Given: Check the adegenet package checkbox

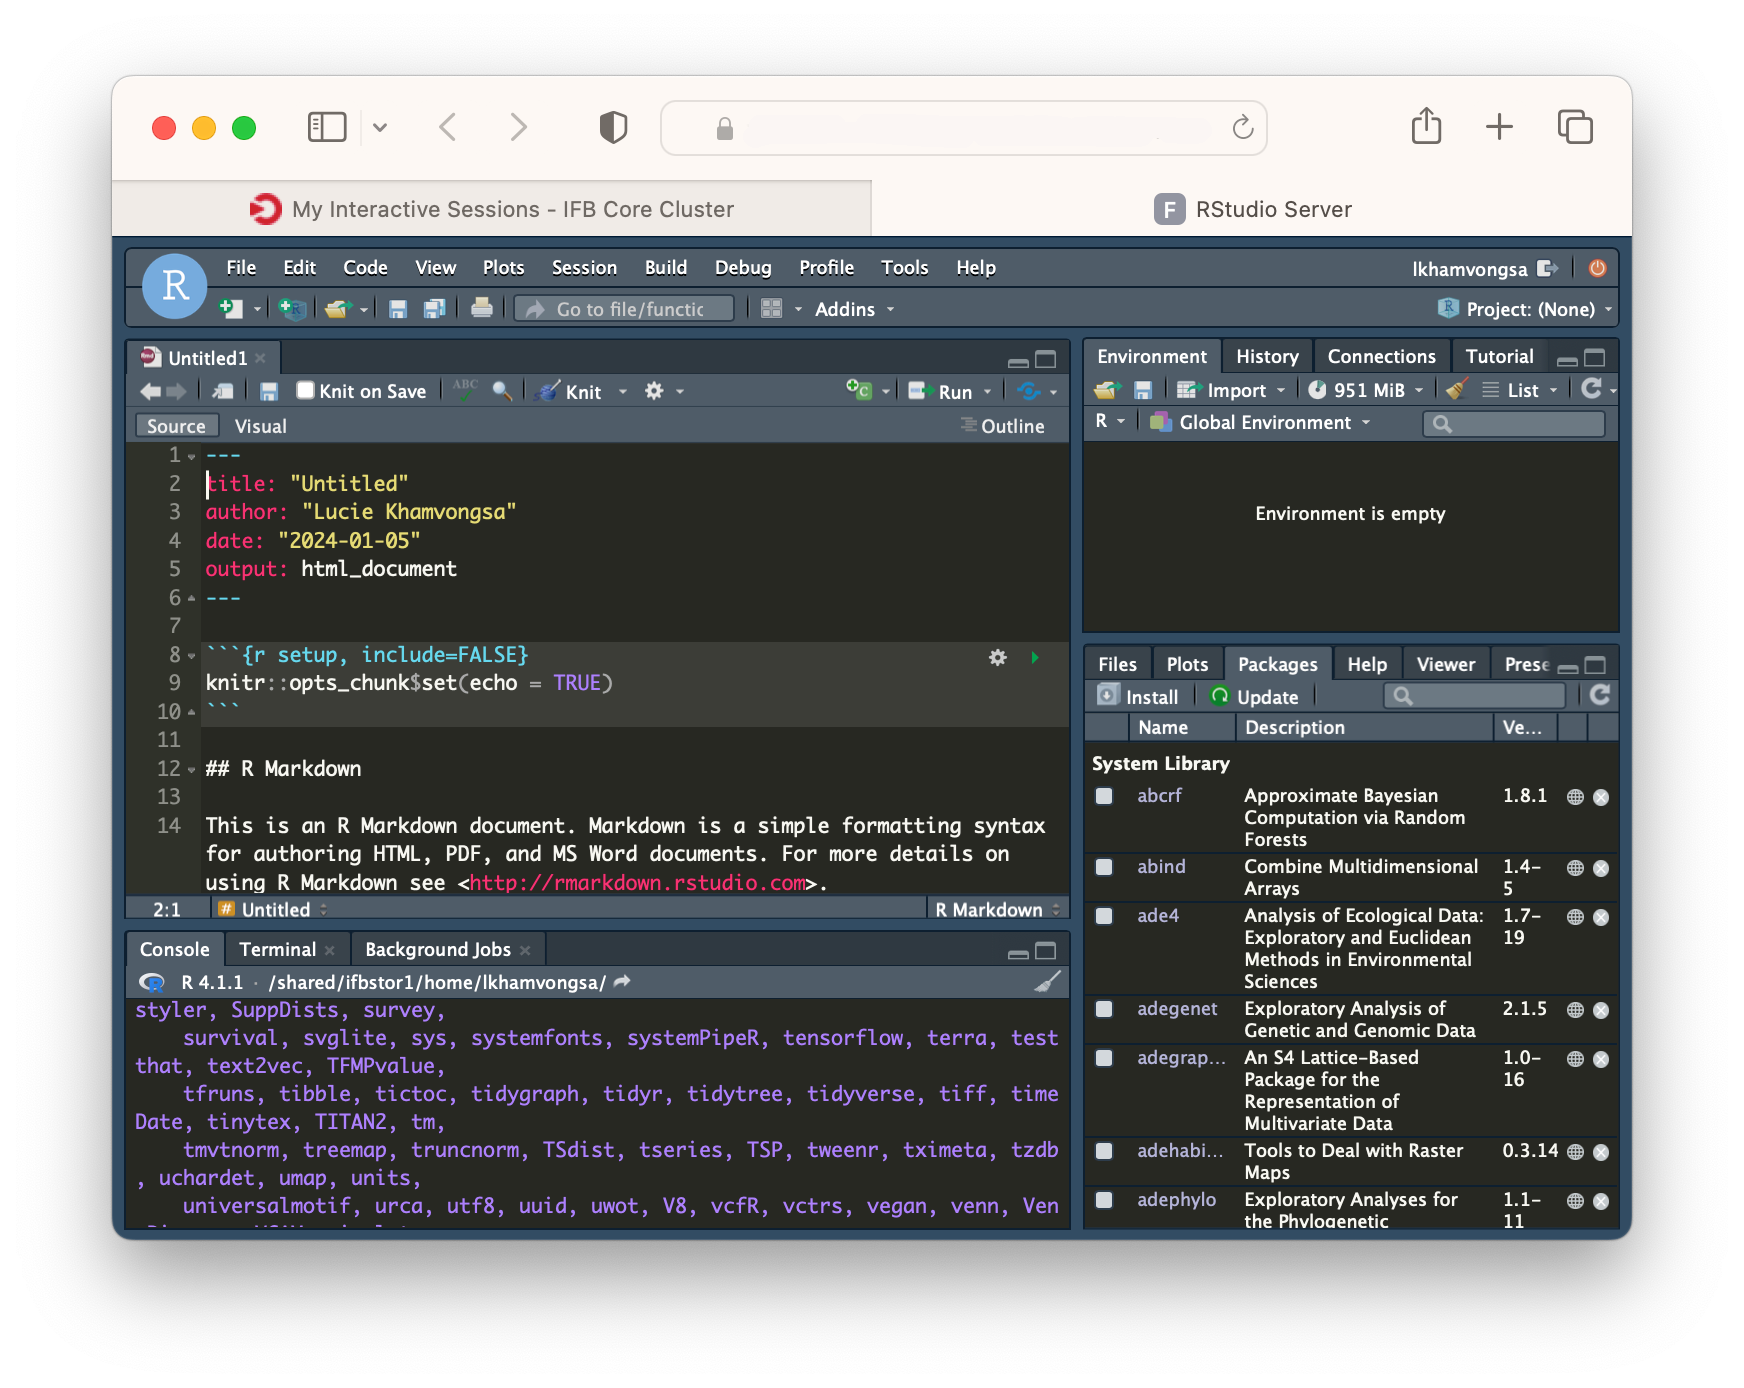Looking at the screenshot, I should tap(1104, 1009).
